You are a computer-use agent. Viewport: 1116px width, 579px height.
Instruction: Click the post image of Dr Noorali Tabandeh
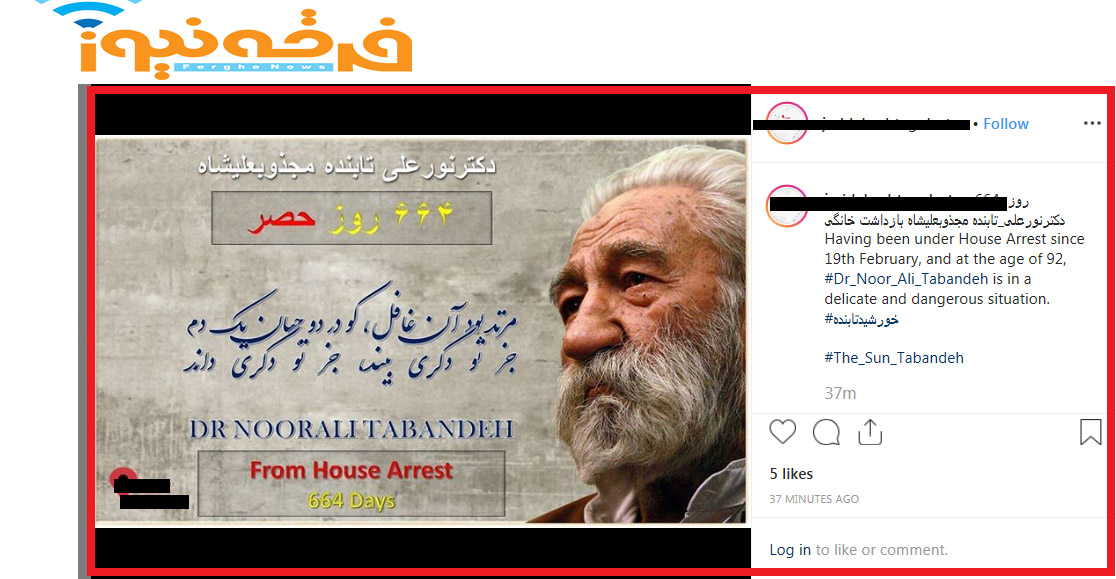(421, 331)
